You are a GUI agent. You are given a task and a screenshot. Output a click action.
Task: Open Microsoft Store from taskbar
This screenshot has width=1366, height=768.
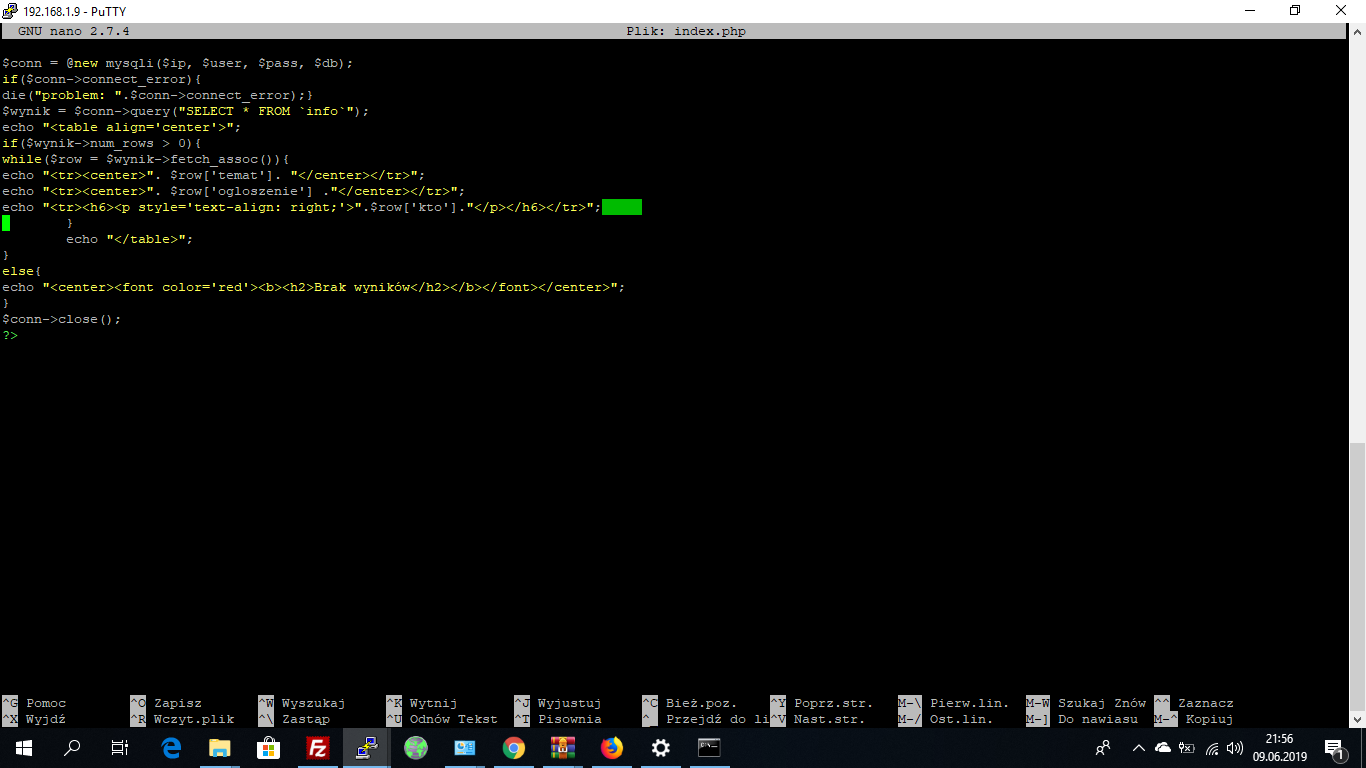(269, 748)
